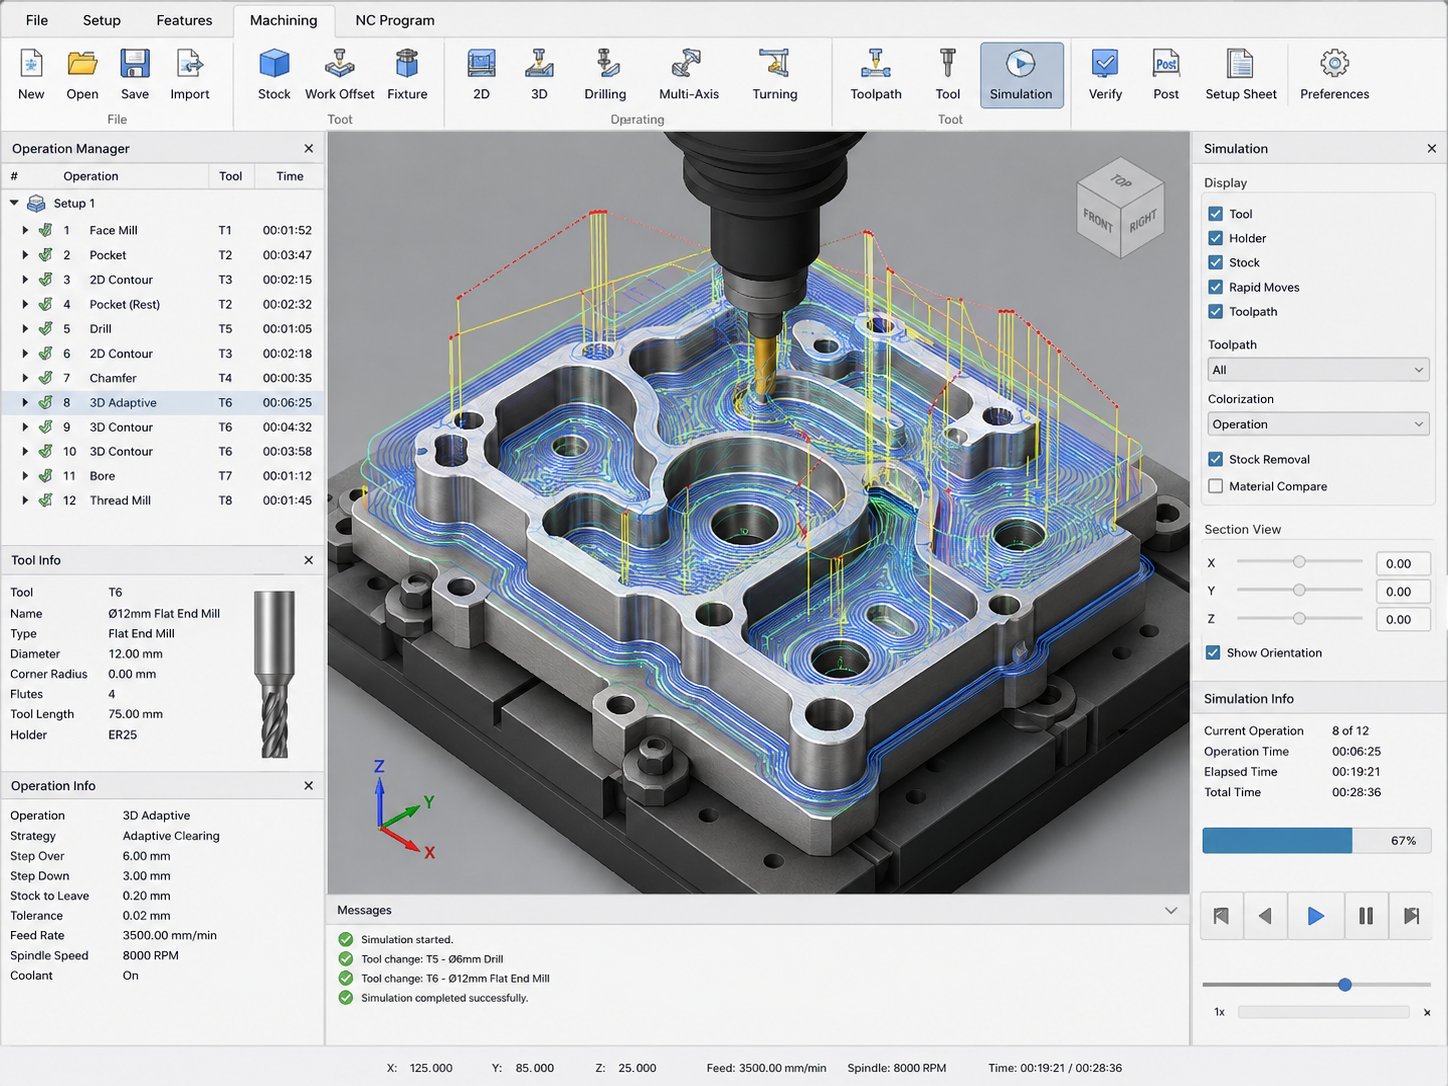This screenshot has height=1086, width=1448.
Task: Choose the Turning operation icon
Action: [x=774, y=65]
